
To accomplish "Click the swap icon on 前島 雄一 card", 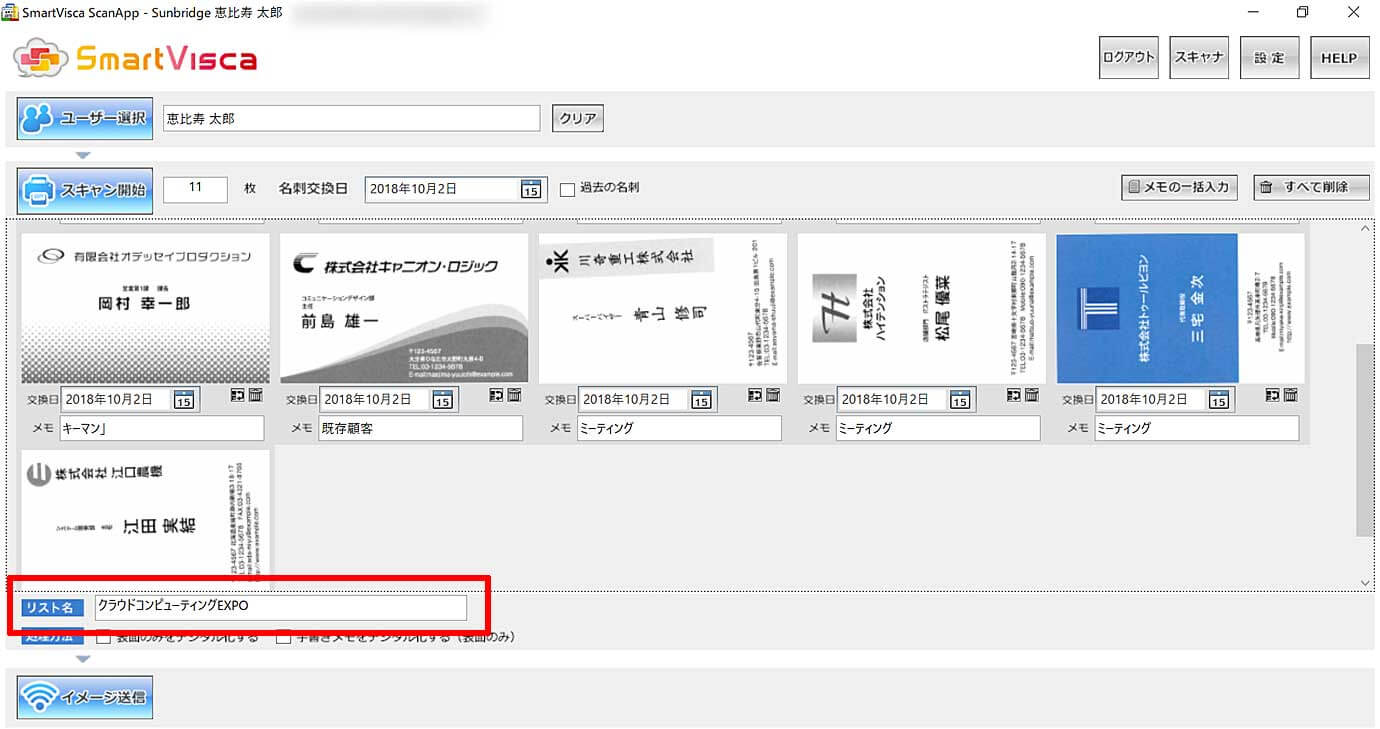I will point(496,396).
